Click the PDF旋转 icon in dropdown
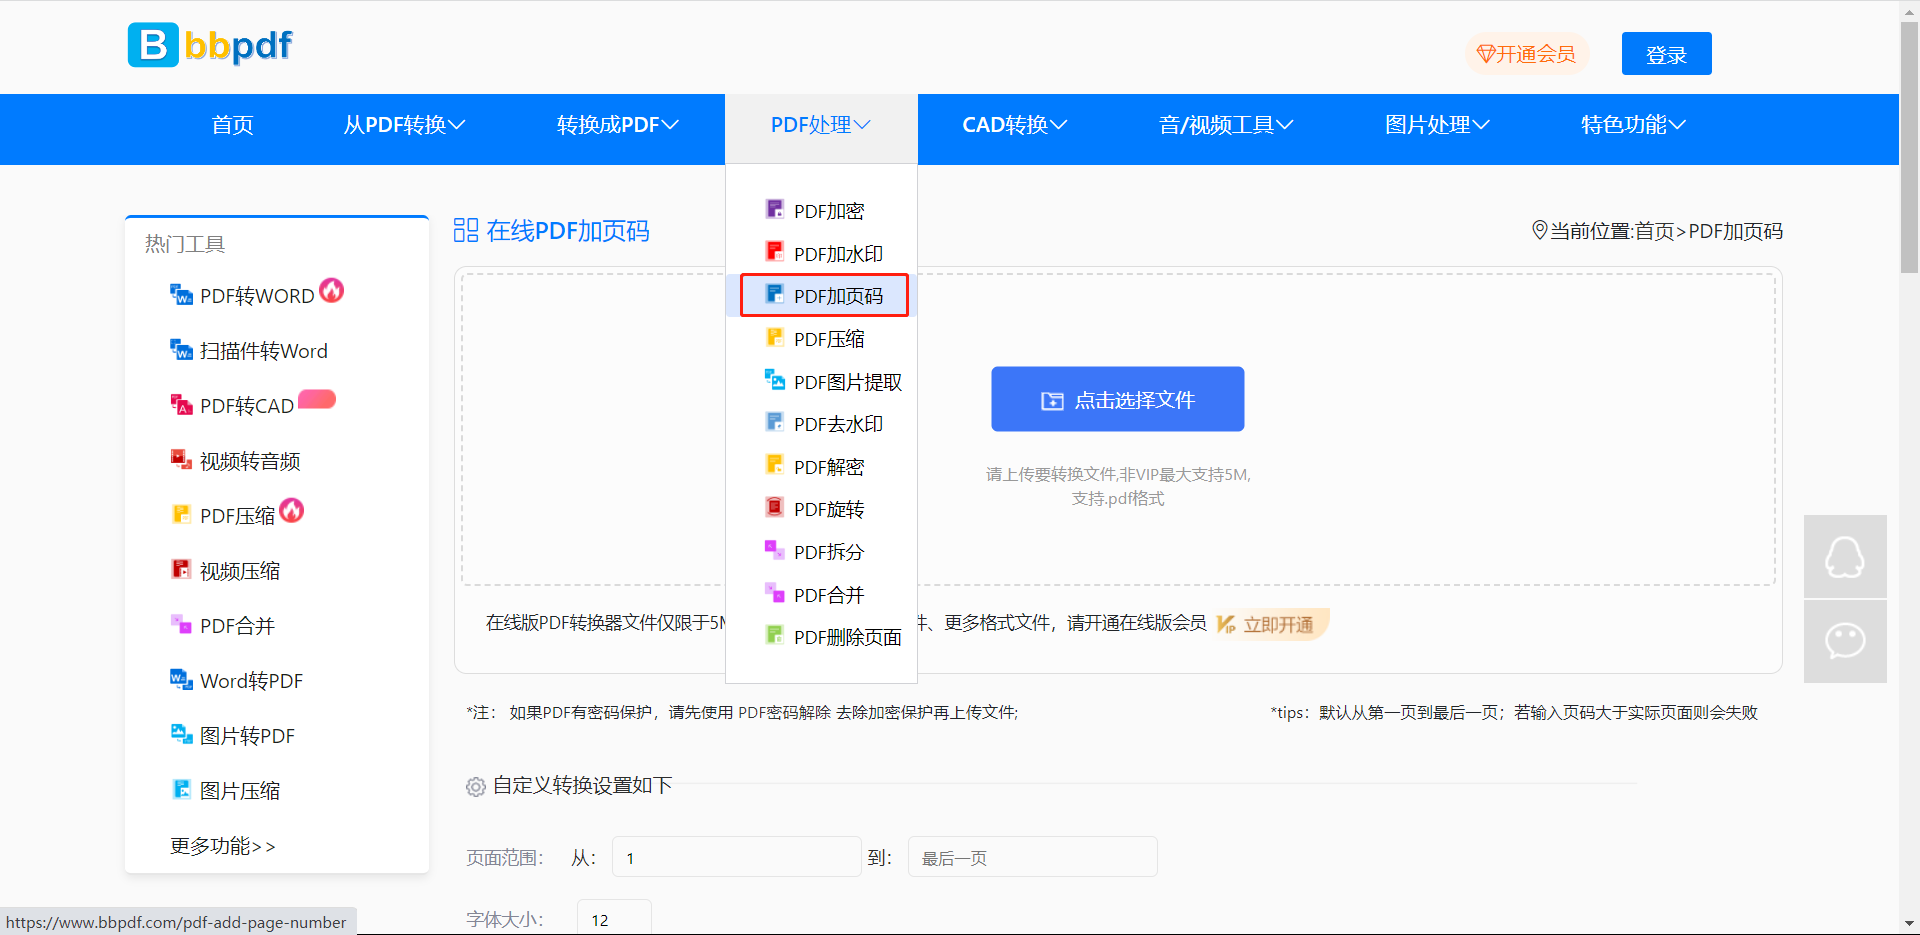This screenshot has width=1920, height=935. (x=774, y=508)
